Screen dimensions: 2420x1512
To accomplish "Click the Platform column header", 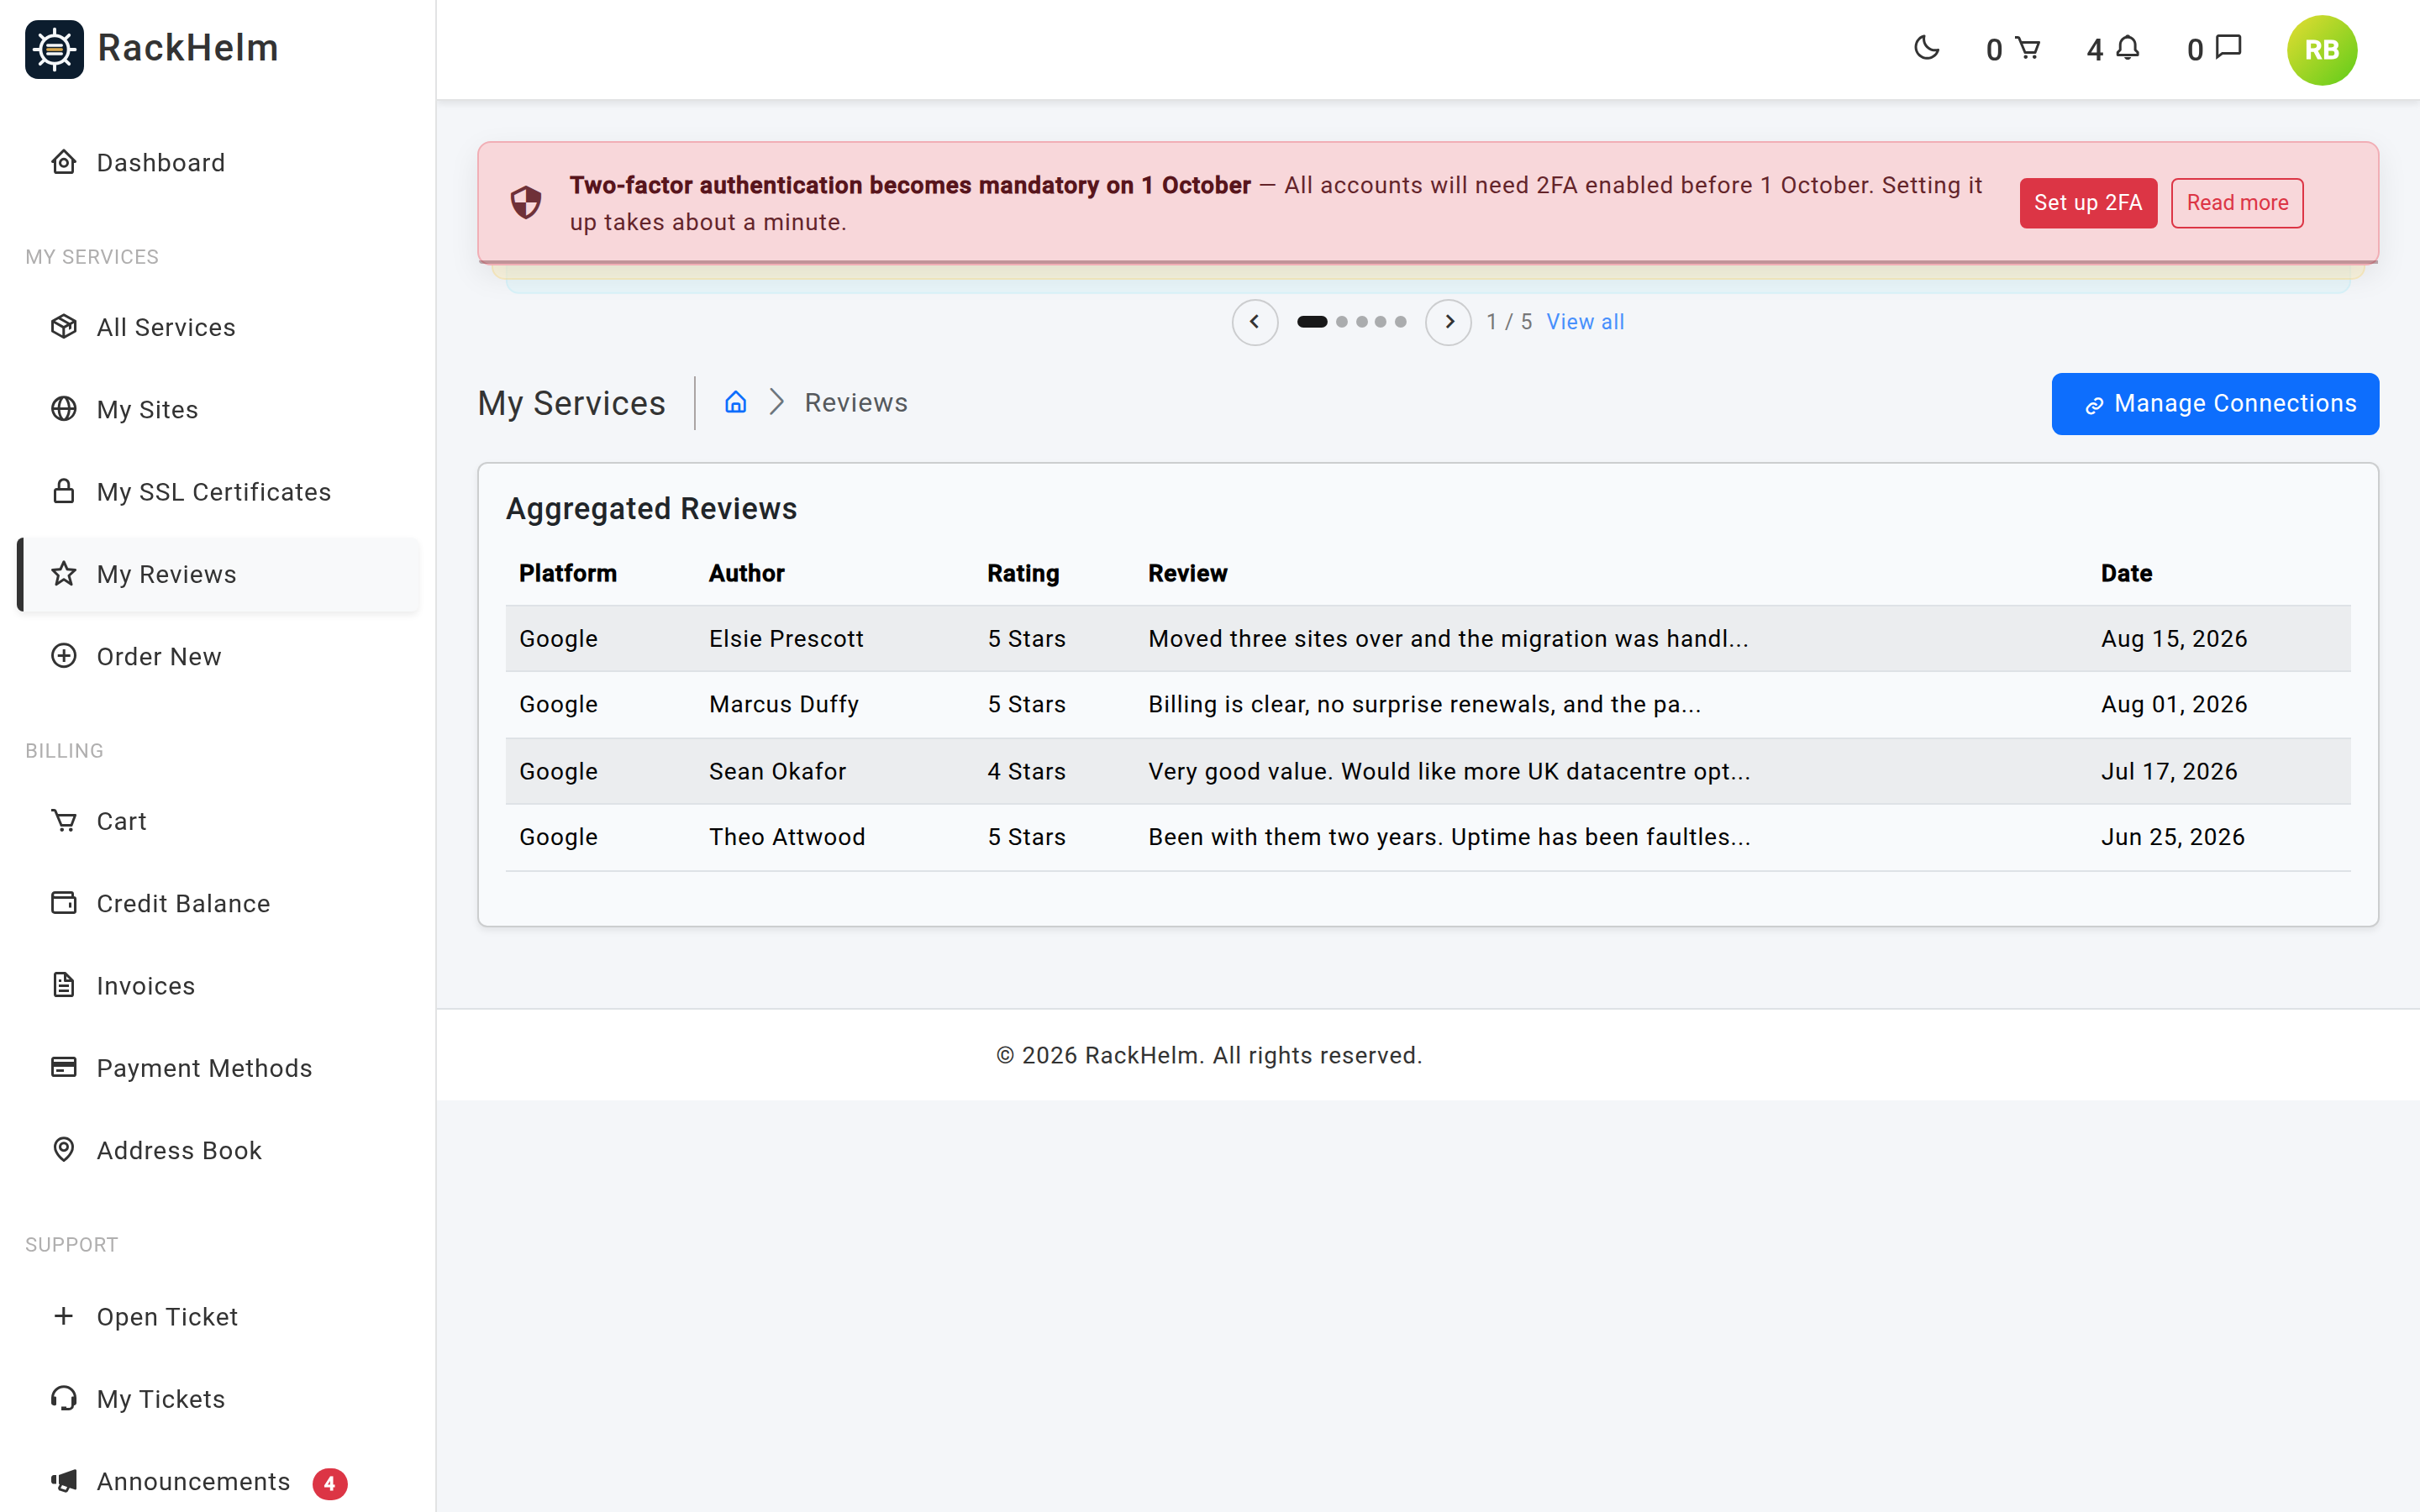I will pos(568,573).
